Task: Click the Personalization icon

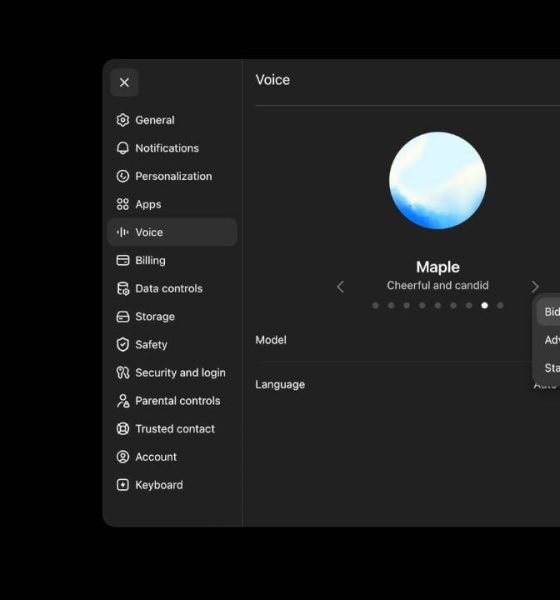Action: tap(122, 176)
